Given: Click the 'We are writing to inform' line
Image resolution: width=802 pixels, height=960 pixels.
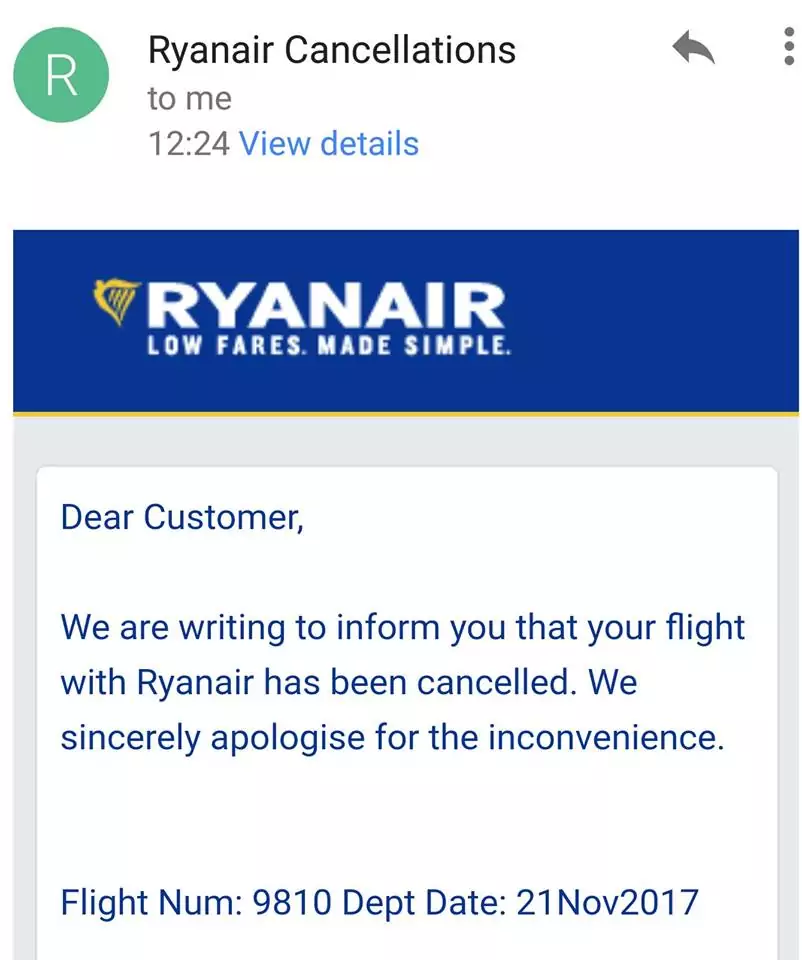Looking at the screenshot, I should (x=403, y=628).
